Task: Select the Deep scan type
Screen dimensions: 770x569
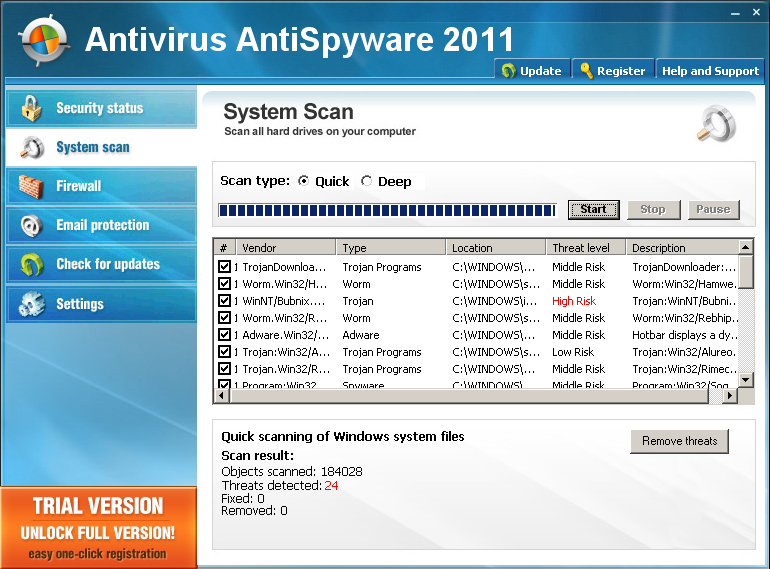Action: tap(366, 181)
